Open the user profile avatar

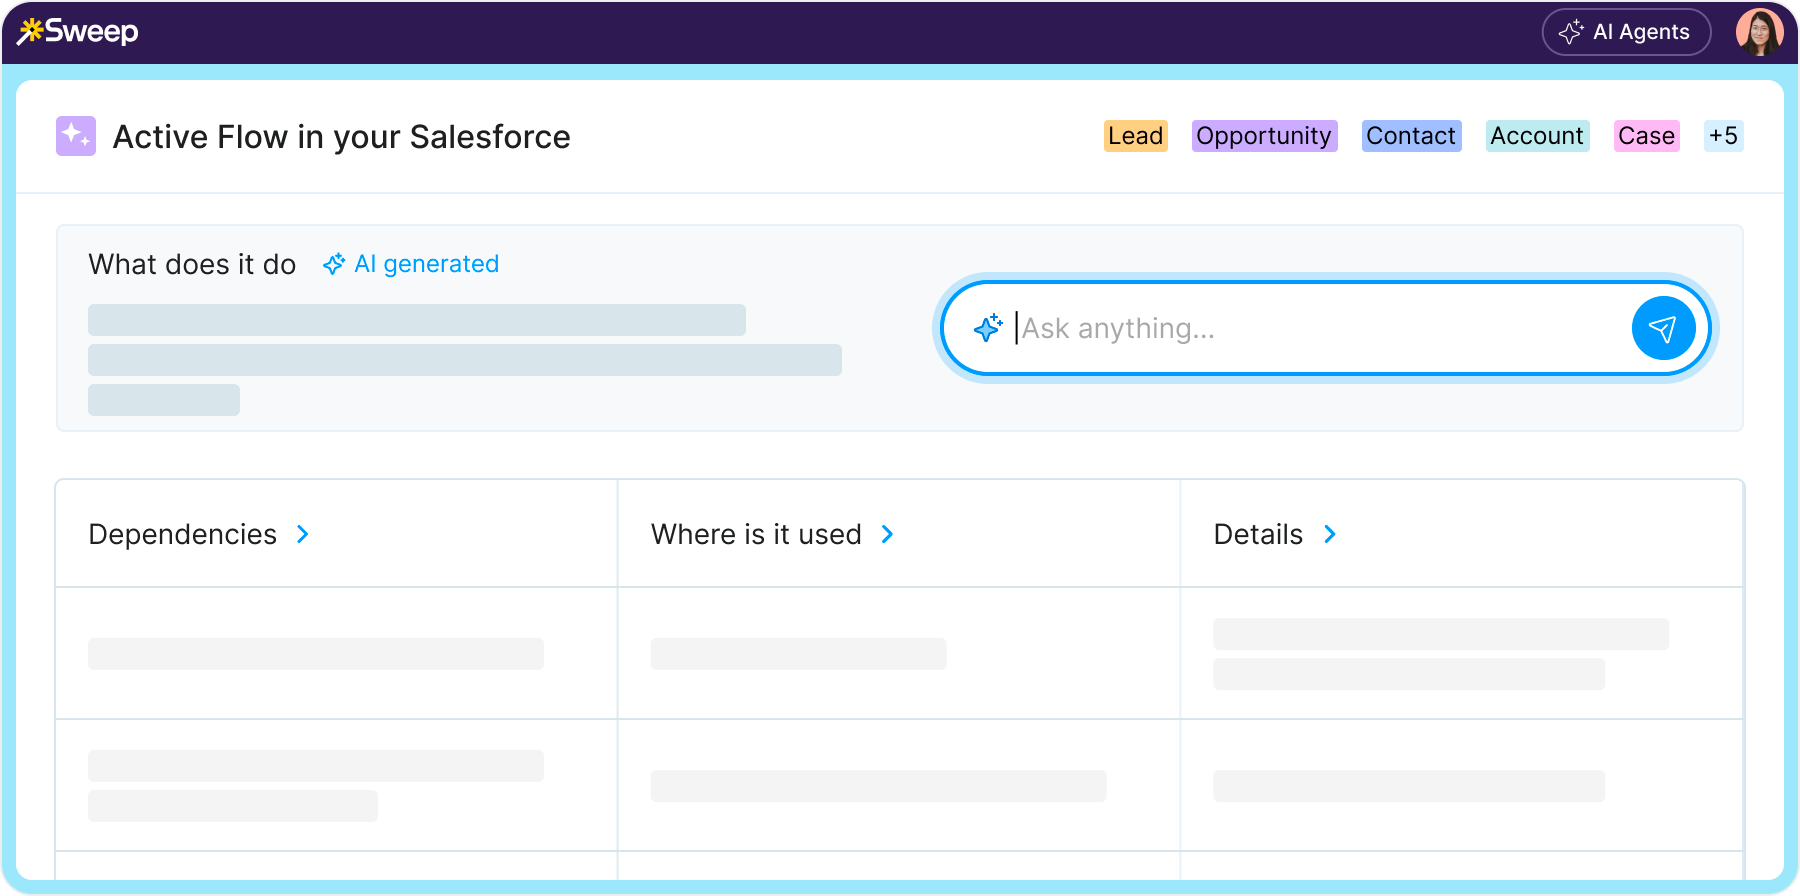[x=1759, y=32]
